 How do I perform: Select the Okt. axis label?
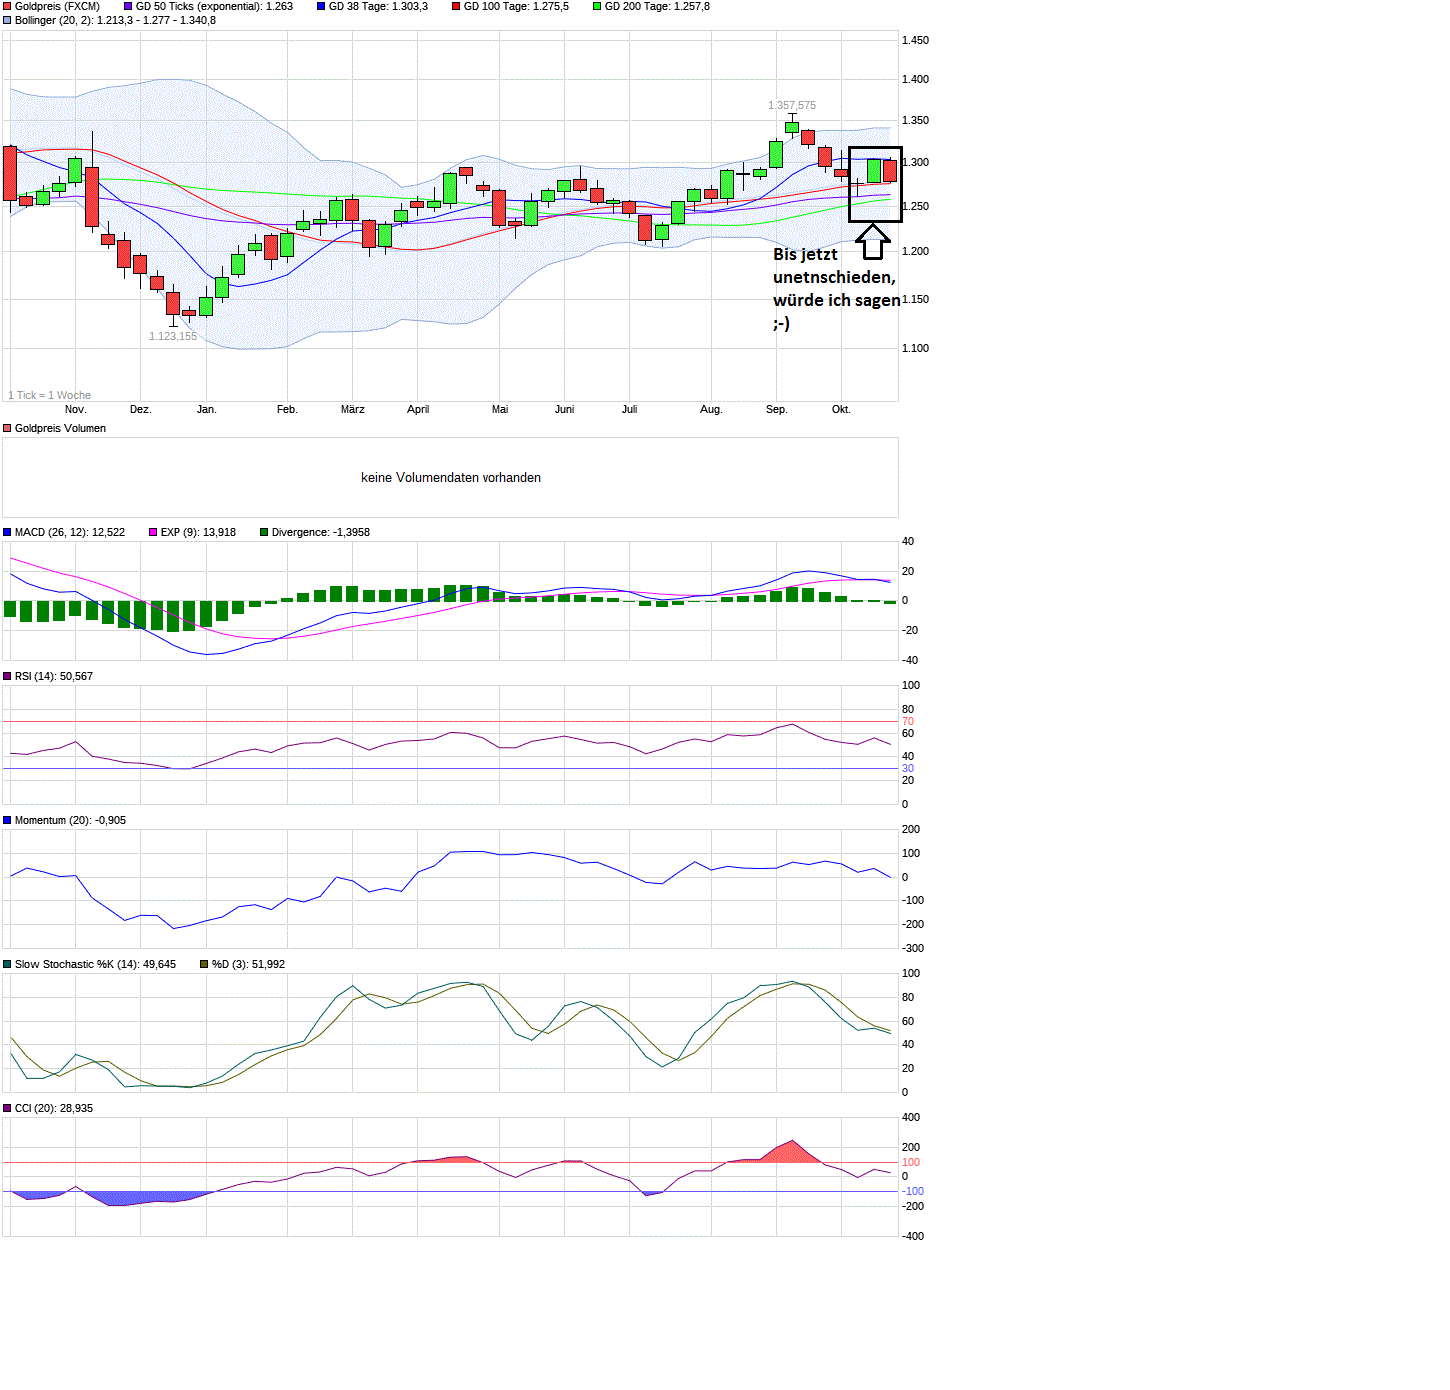[x=841, y=409]
